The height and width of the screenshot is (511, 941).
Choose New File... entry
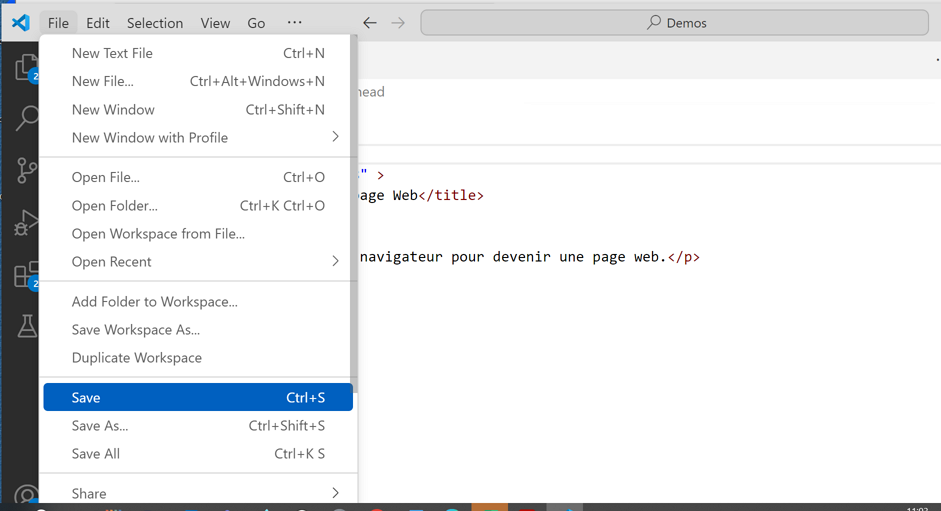(x=198, y=81)
